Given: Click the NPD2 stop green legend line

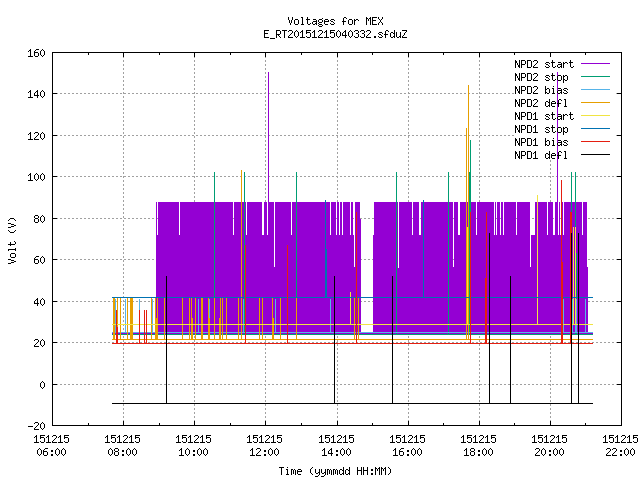Looking at the screenshot, I should [x=595, y=77].
